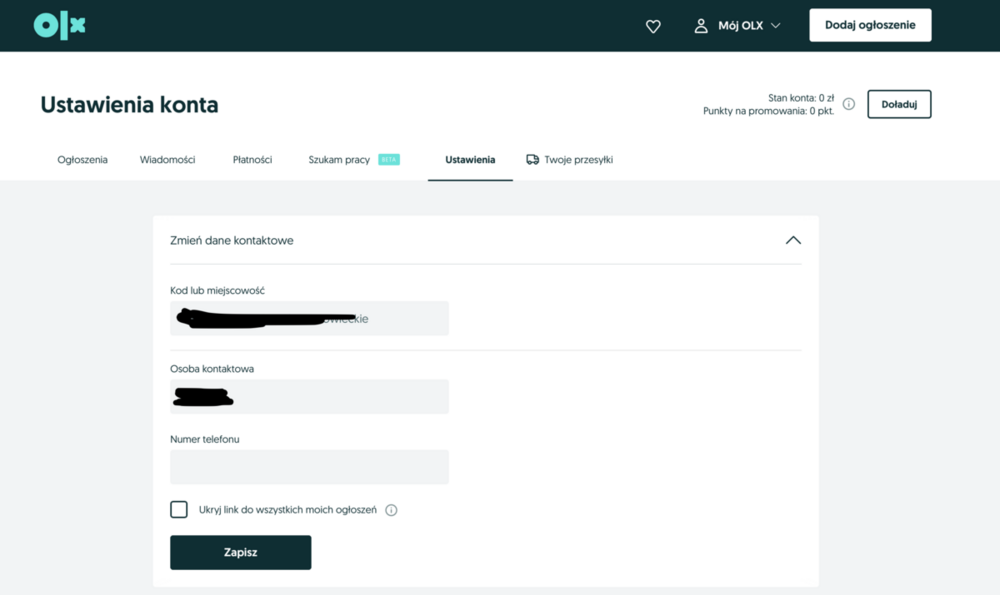Screen dimensions: 1000x595
Task: Switch to the Ogłoszenia tab
Action: (82, 159)
